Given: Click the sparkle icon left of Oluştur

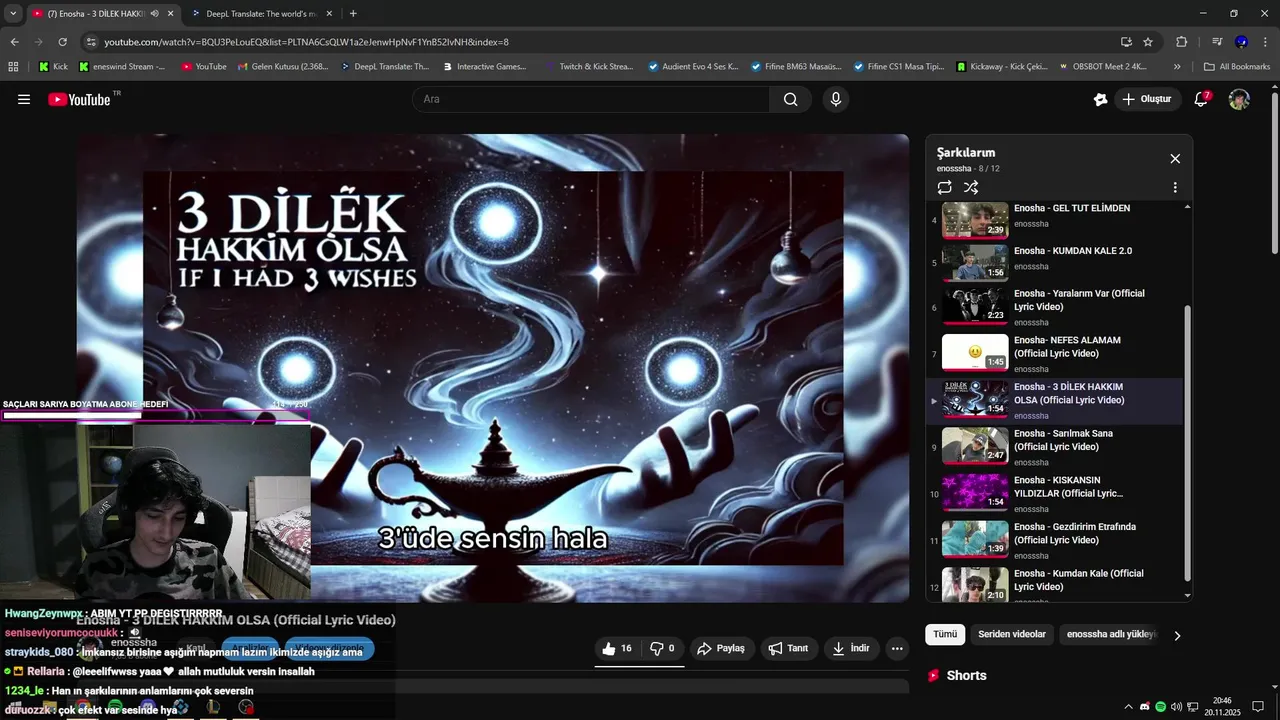Looking at the screenshot, I should 1100,99.
